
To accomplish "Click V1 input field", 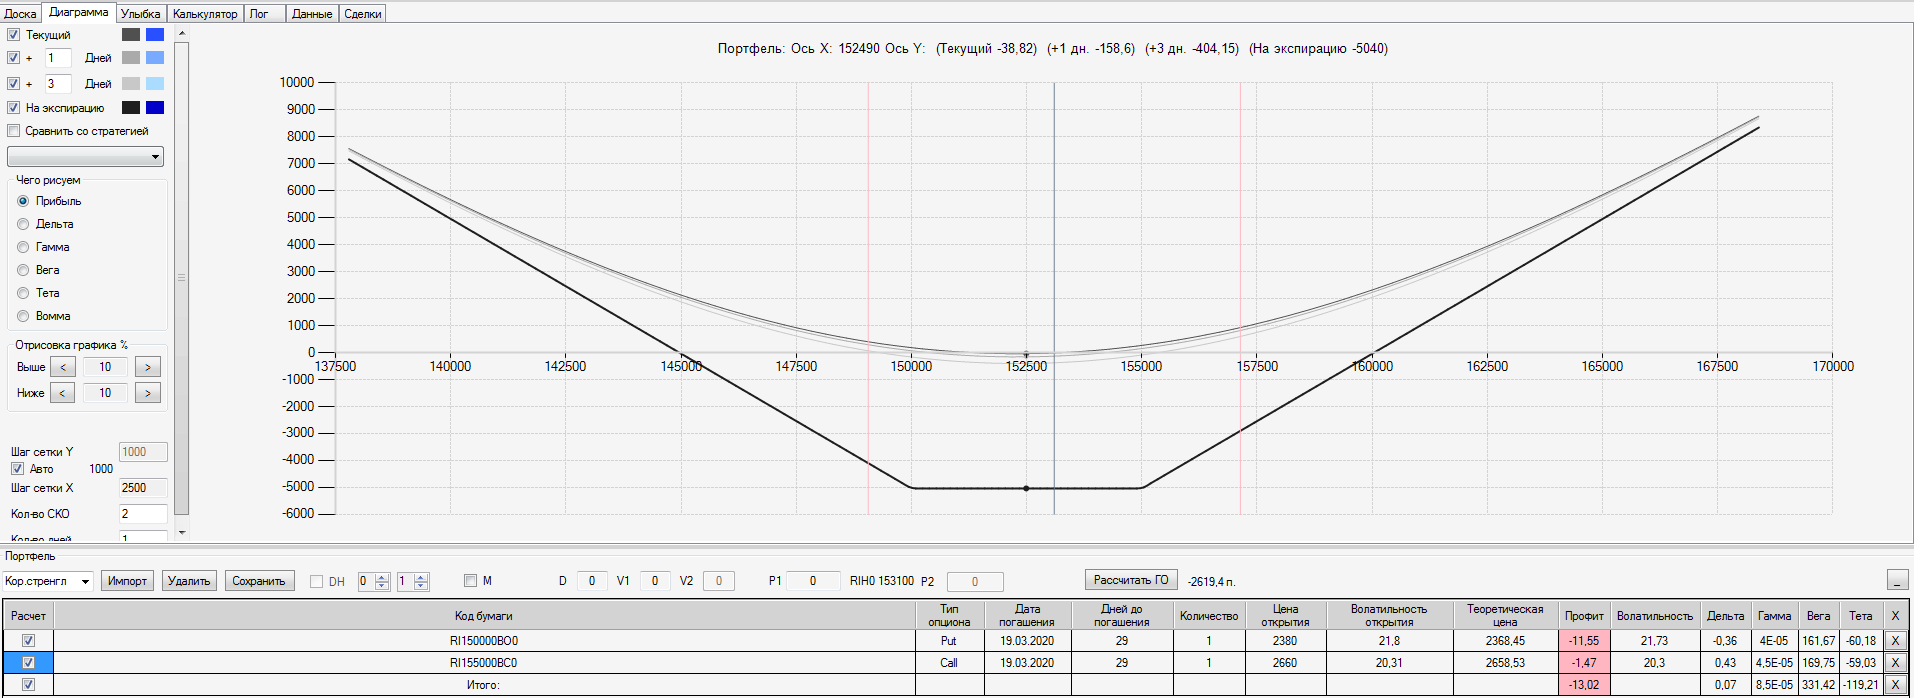I will tap(655, 581).
